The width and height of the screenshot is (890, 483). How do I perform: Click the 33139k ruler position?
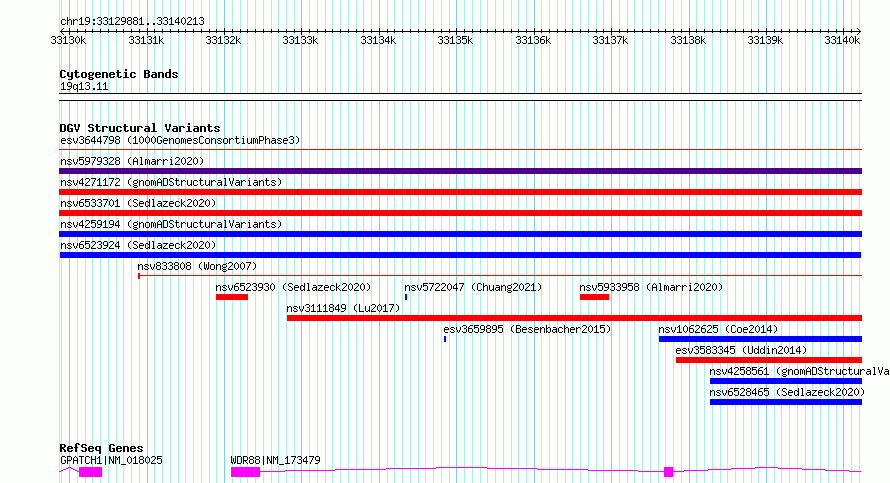[x=765, y=40]
